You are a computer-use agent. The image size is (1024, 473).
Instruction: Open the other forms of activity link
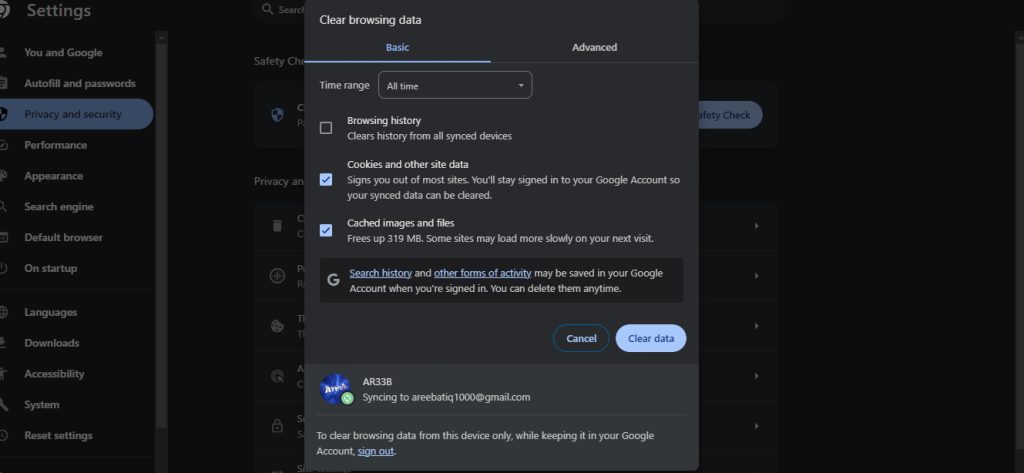point(483,273)
